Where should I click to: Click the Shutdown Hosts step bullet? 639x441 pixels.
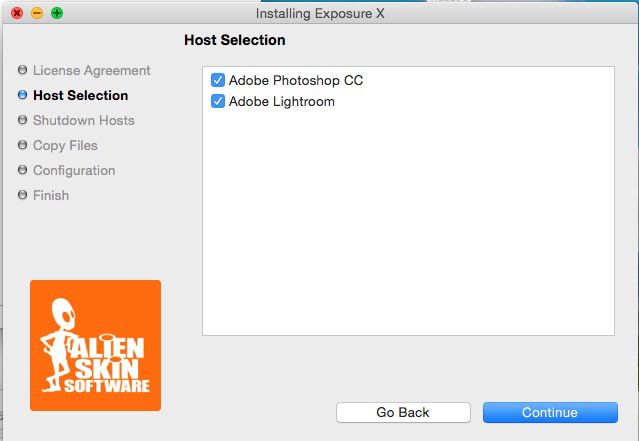point(22,120)
